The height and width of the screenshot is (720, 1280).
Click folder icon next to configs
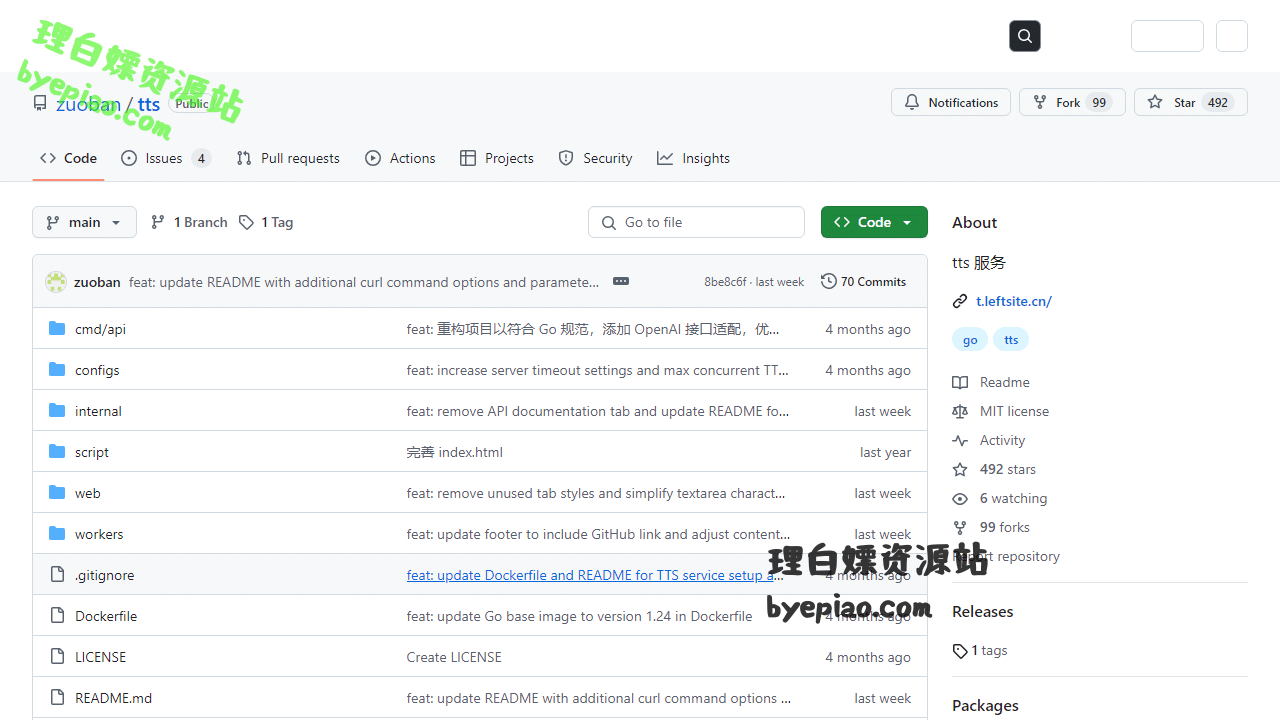click(x=57, y=370)
